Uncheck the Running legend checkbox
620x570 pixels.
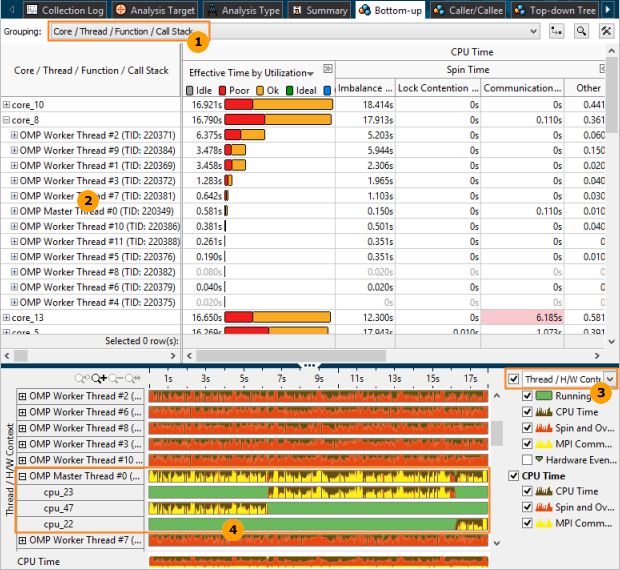pos(528,396)
